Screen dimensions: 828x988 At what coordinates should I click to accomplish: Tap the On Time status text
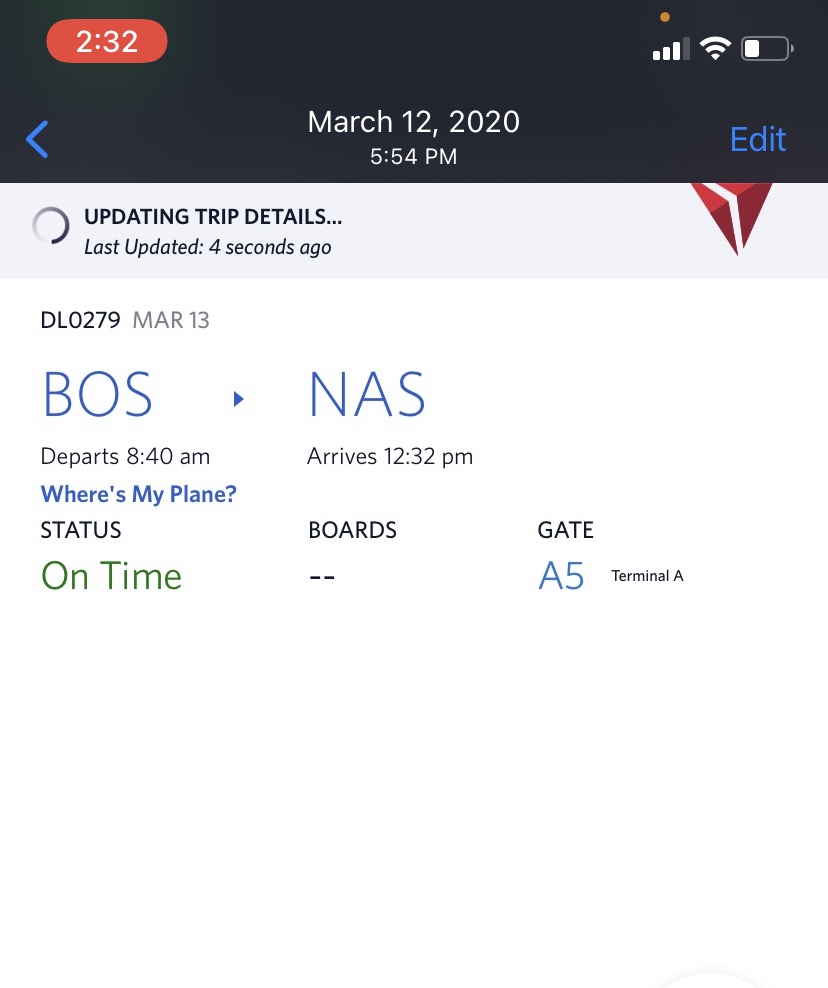tap(112, 576)
